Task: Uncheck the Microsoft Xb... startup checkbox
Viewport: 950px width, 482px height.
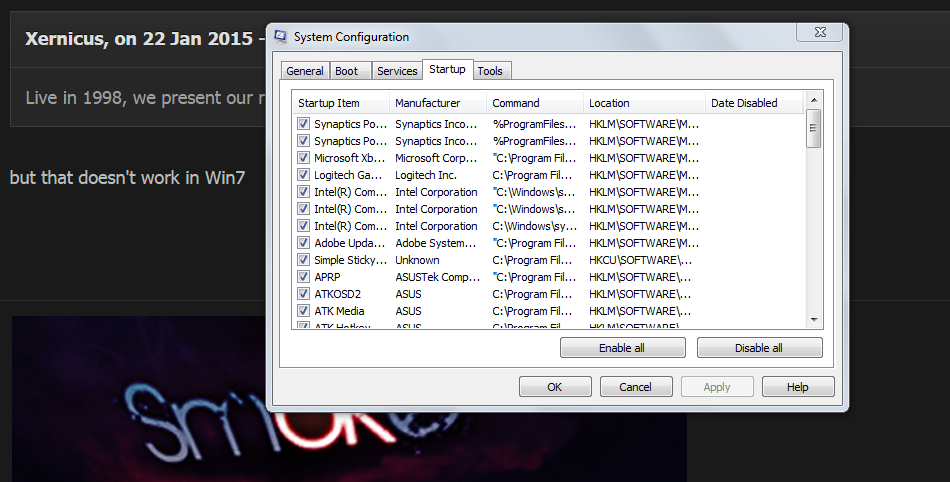Action: 304,157
